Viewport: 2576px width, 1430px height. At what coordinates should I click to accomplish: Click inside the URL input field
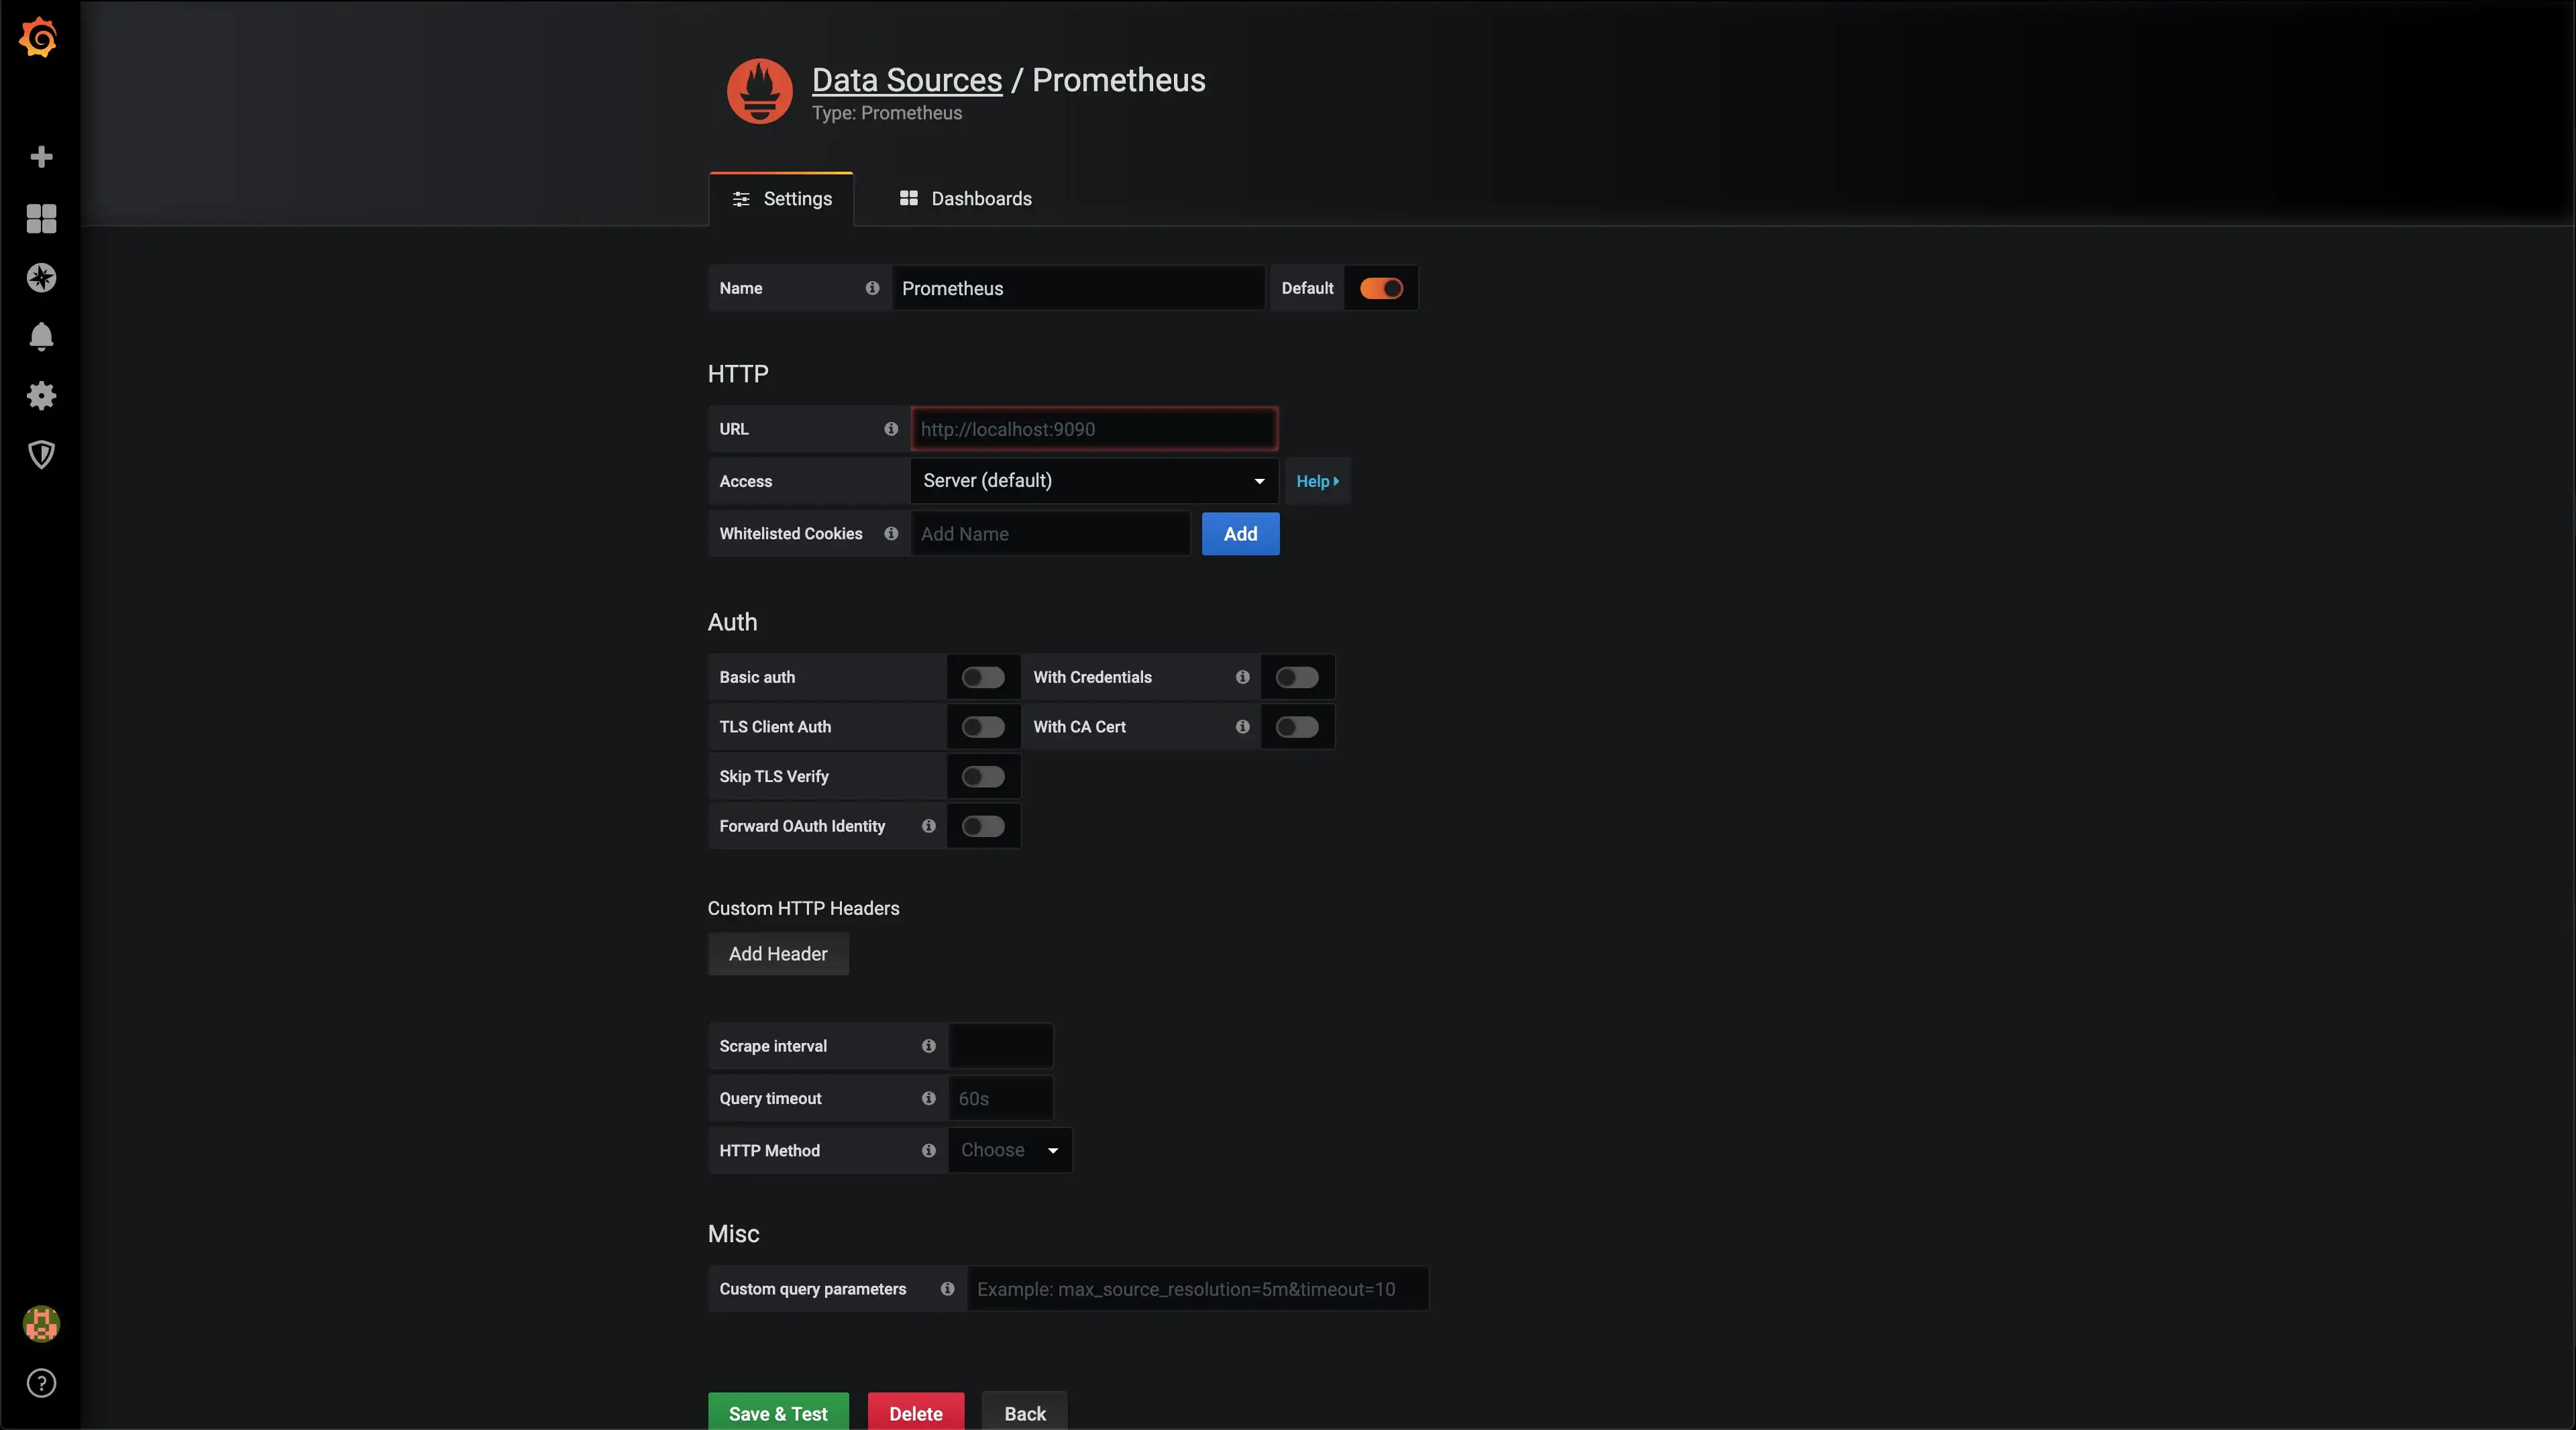click(x=1093, y=429)
